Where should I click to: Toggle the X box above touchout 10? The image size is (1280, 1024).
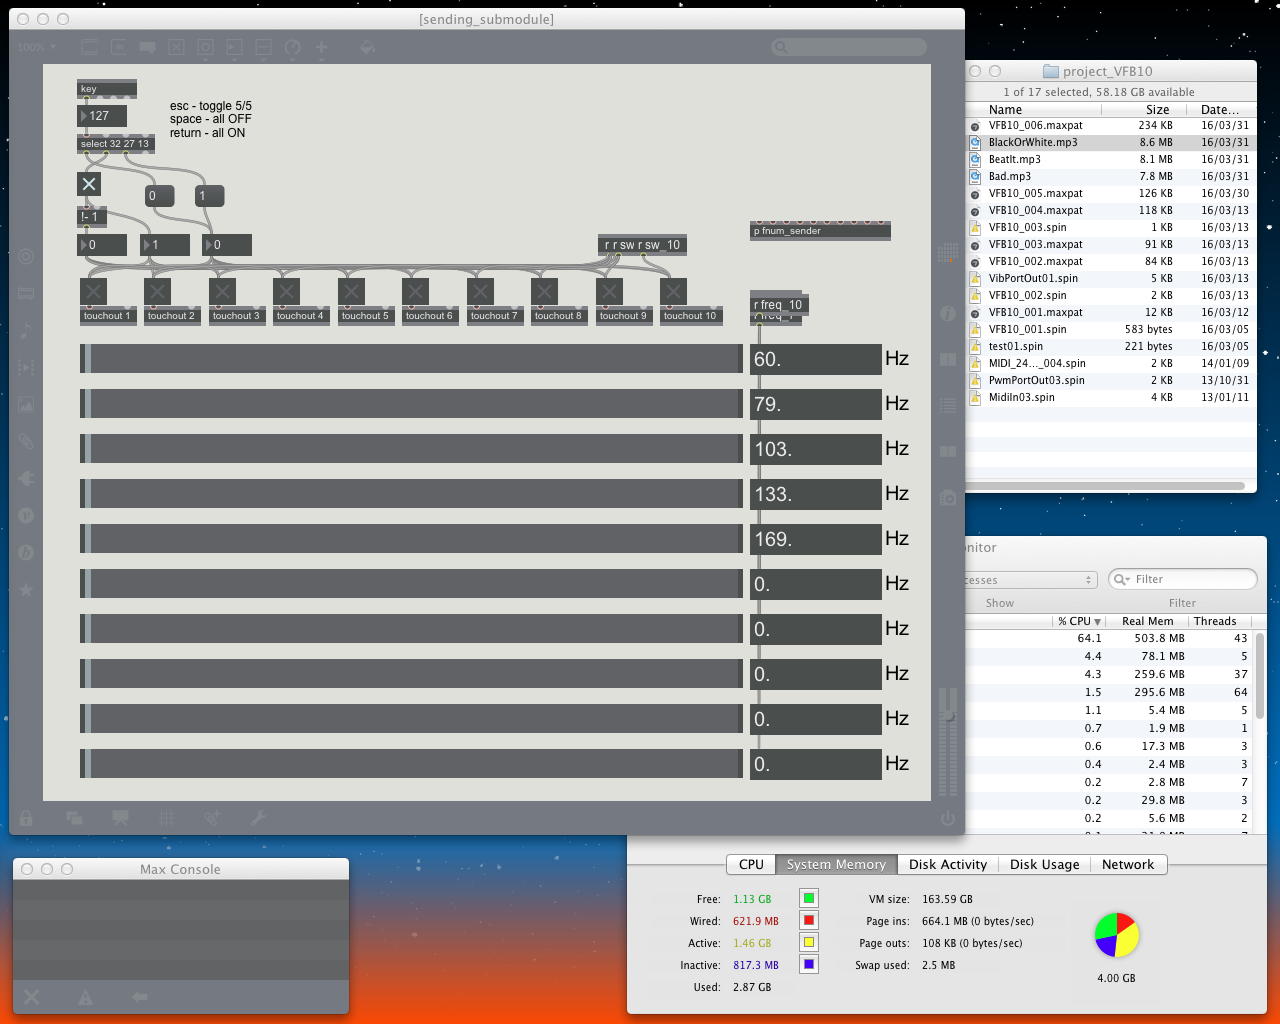(673, 292)
